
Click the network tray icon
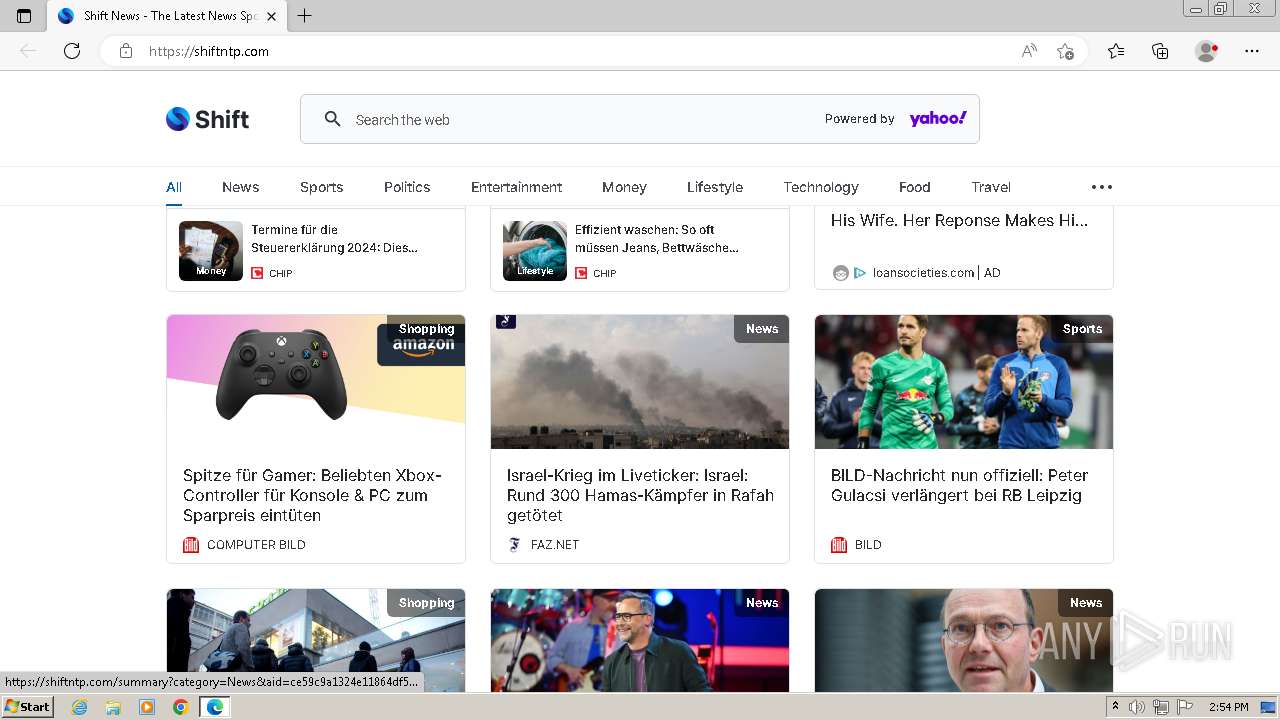point(1161,707)
